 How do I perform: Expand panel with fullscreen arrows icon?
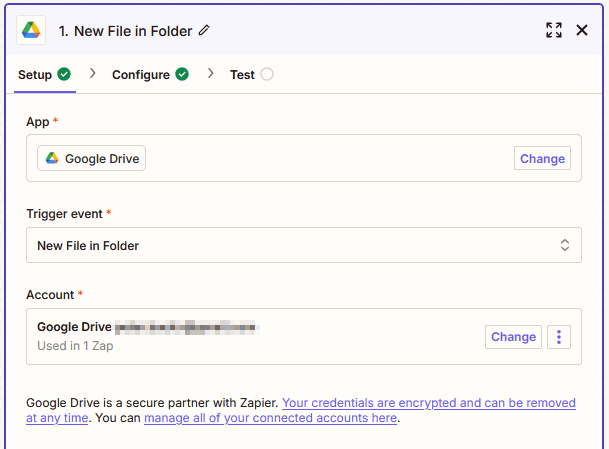pos(554,30)
